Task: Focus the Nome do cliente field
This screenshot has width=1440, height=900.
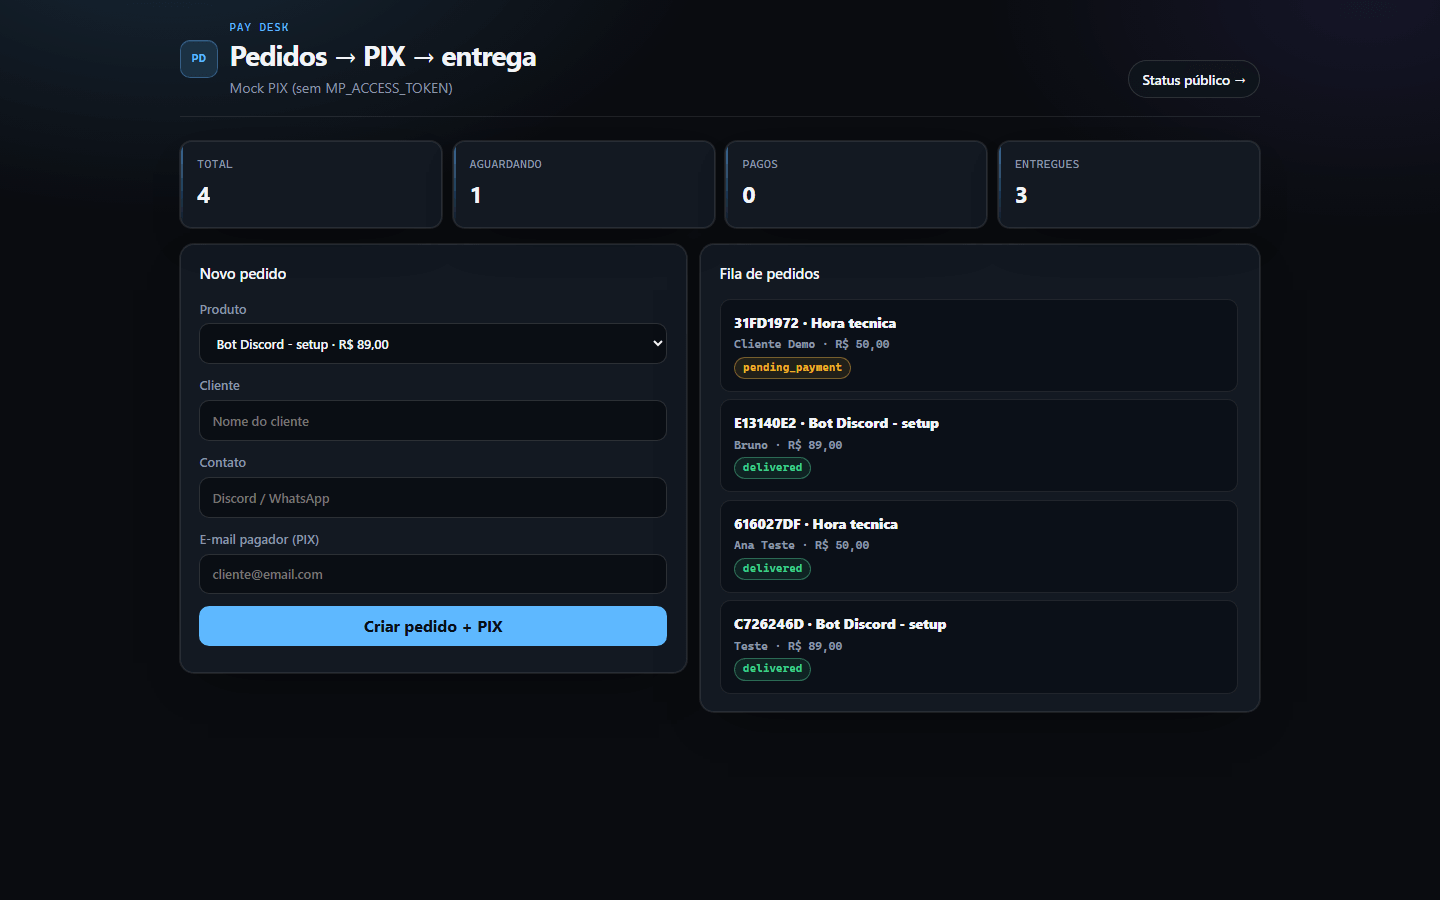Action: [x=433, y=421]
